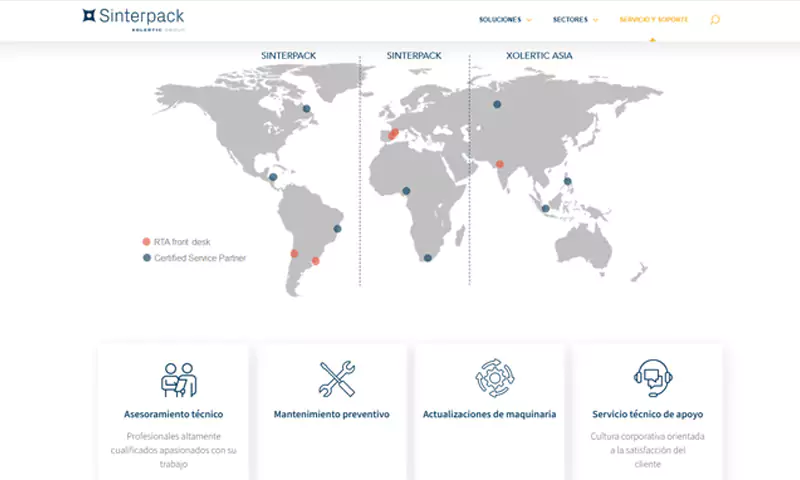This screenshot has width=800, height=480.
Task: Click the headset support icon
Action: point(653,378)
